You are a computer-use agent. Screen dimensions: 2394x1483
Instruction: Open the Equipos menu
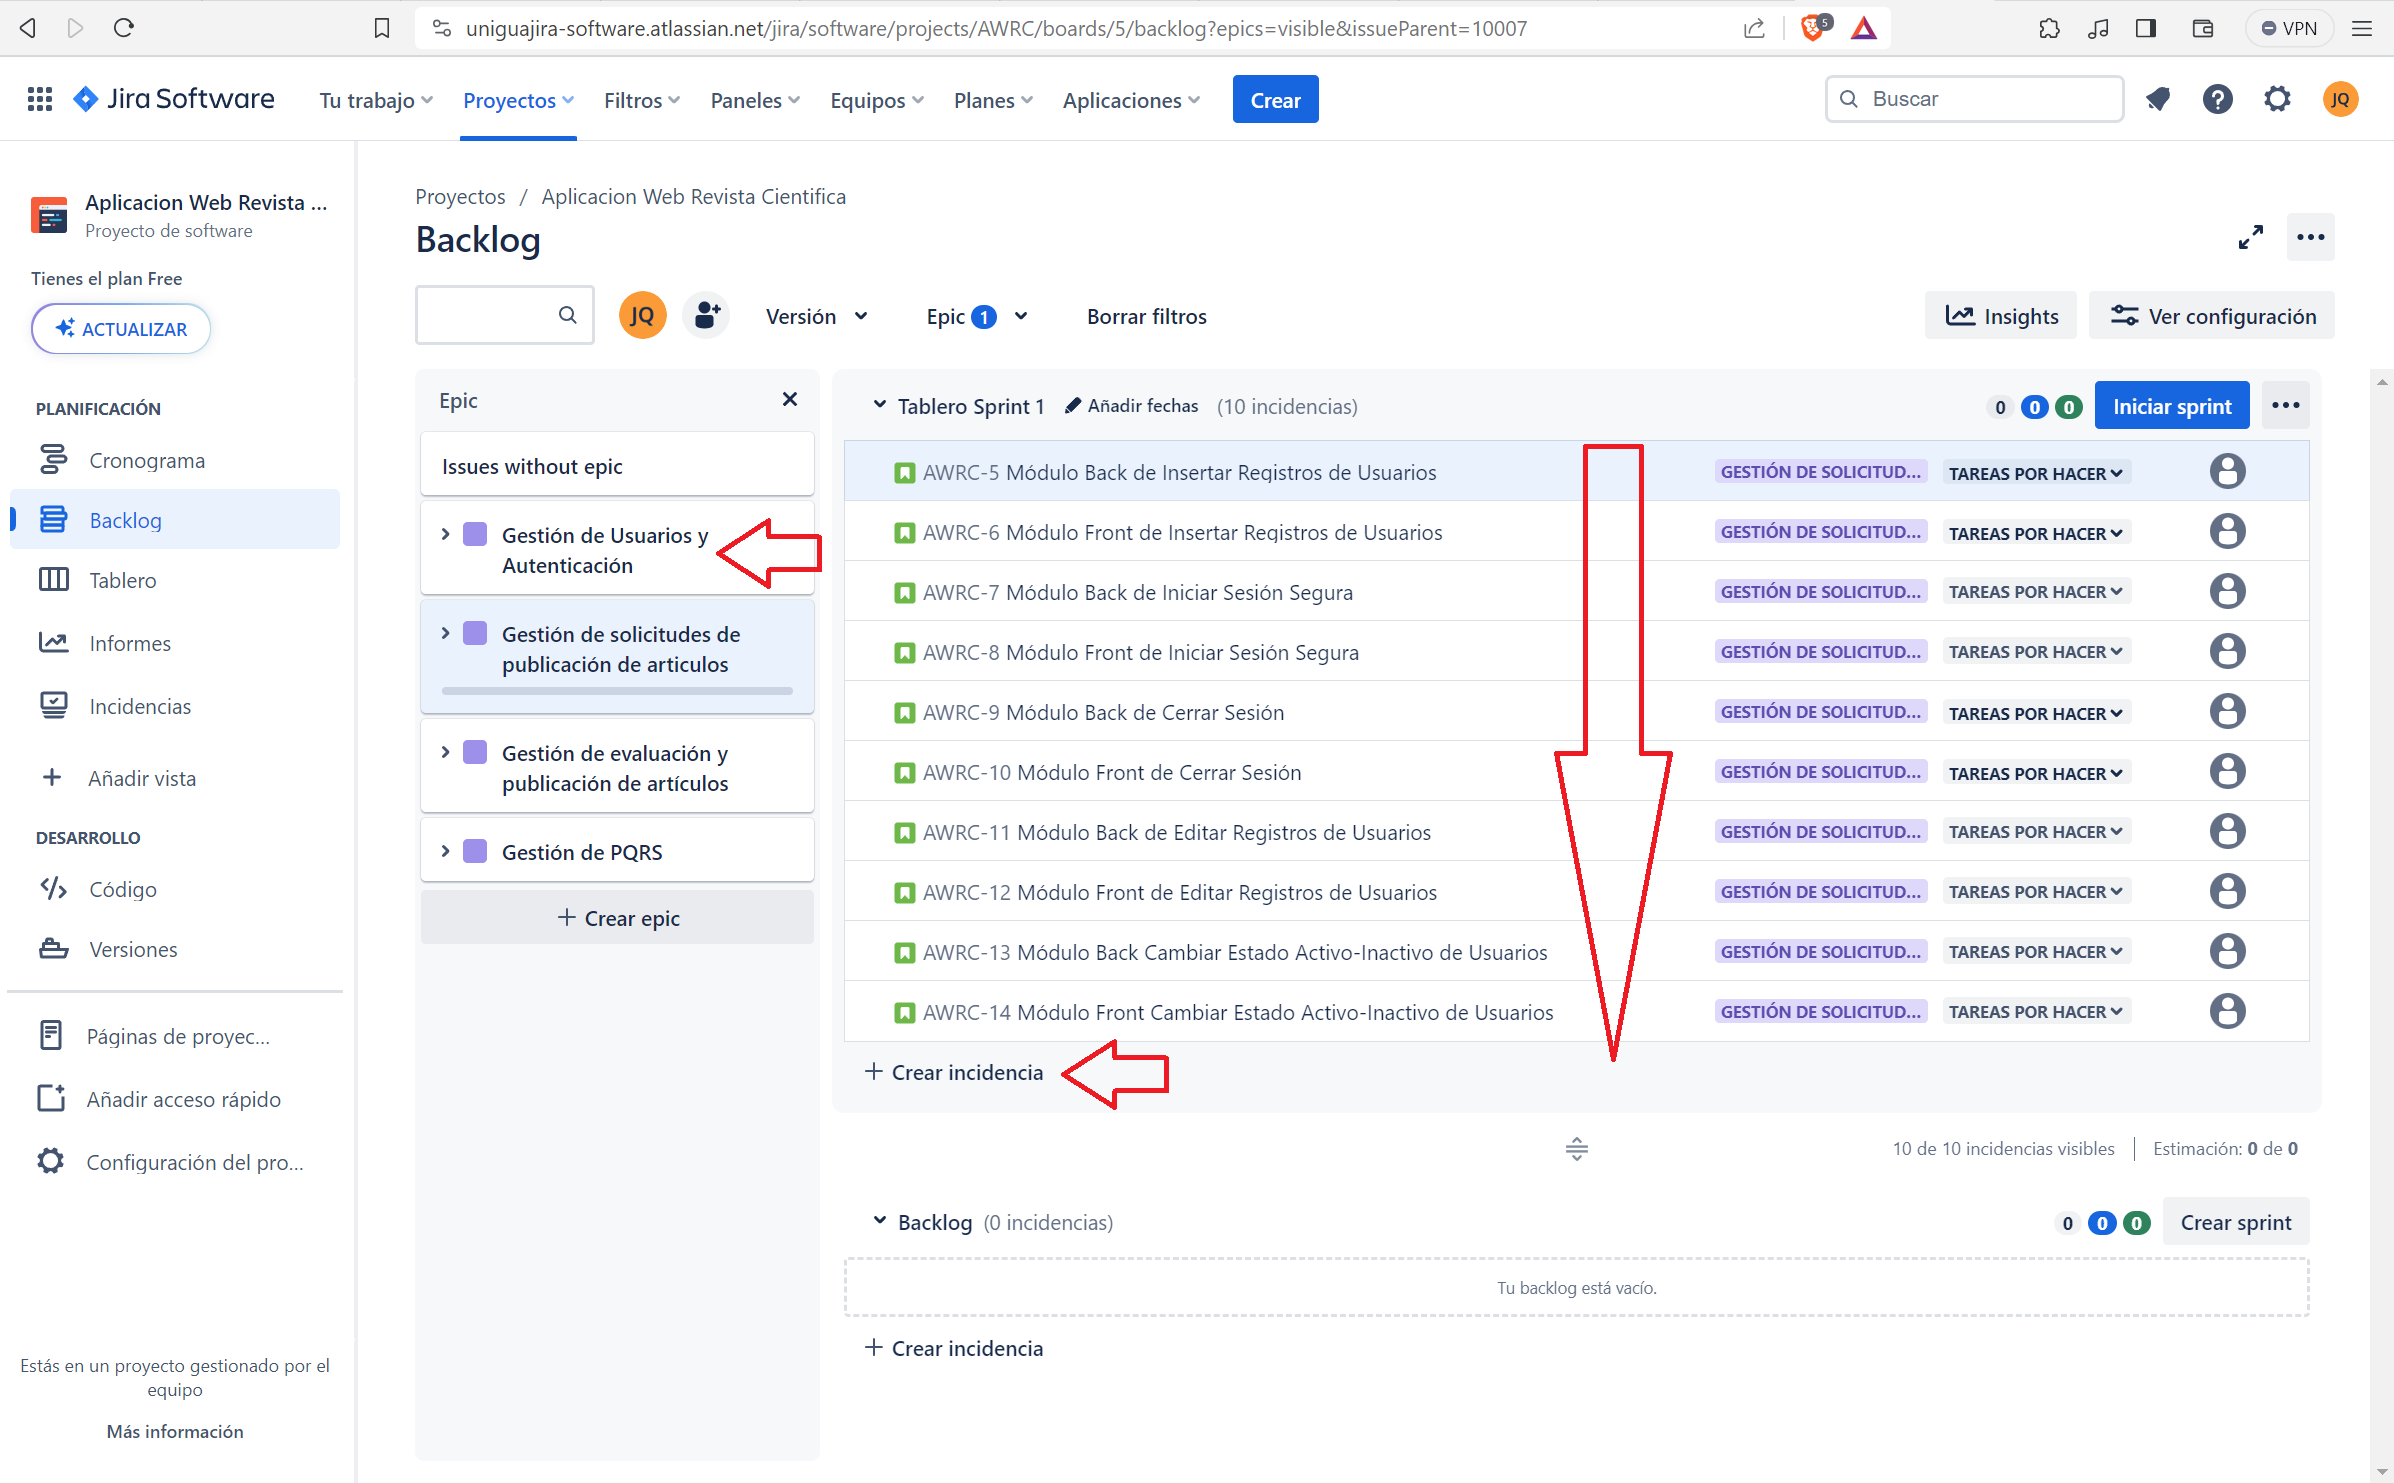[x=877, y=100]
